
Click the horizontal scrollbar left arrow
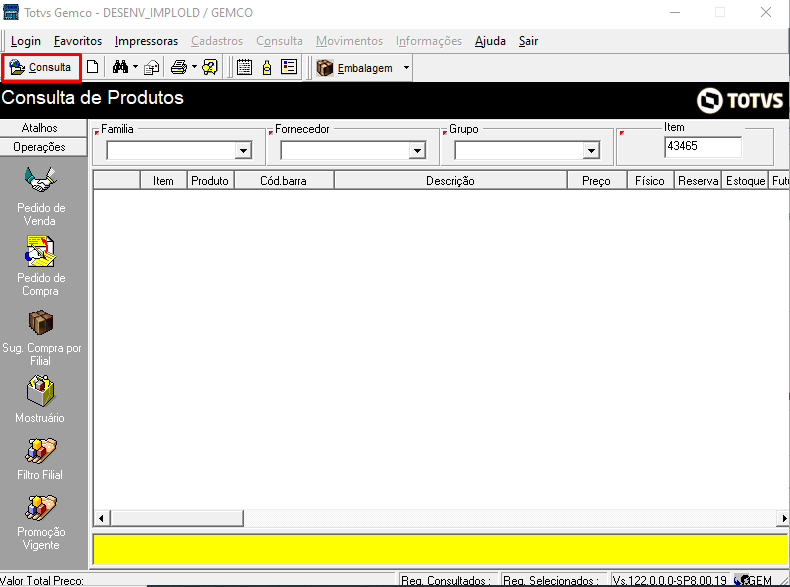click(101, 518)
